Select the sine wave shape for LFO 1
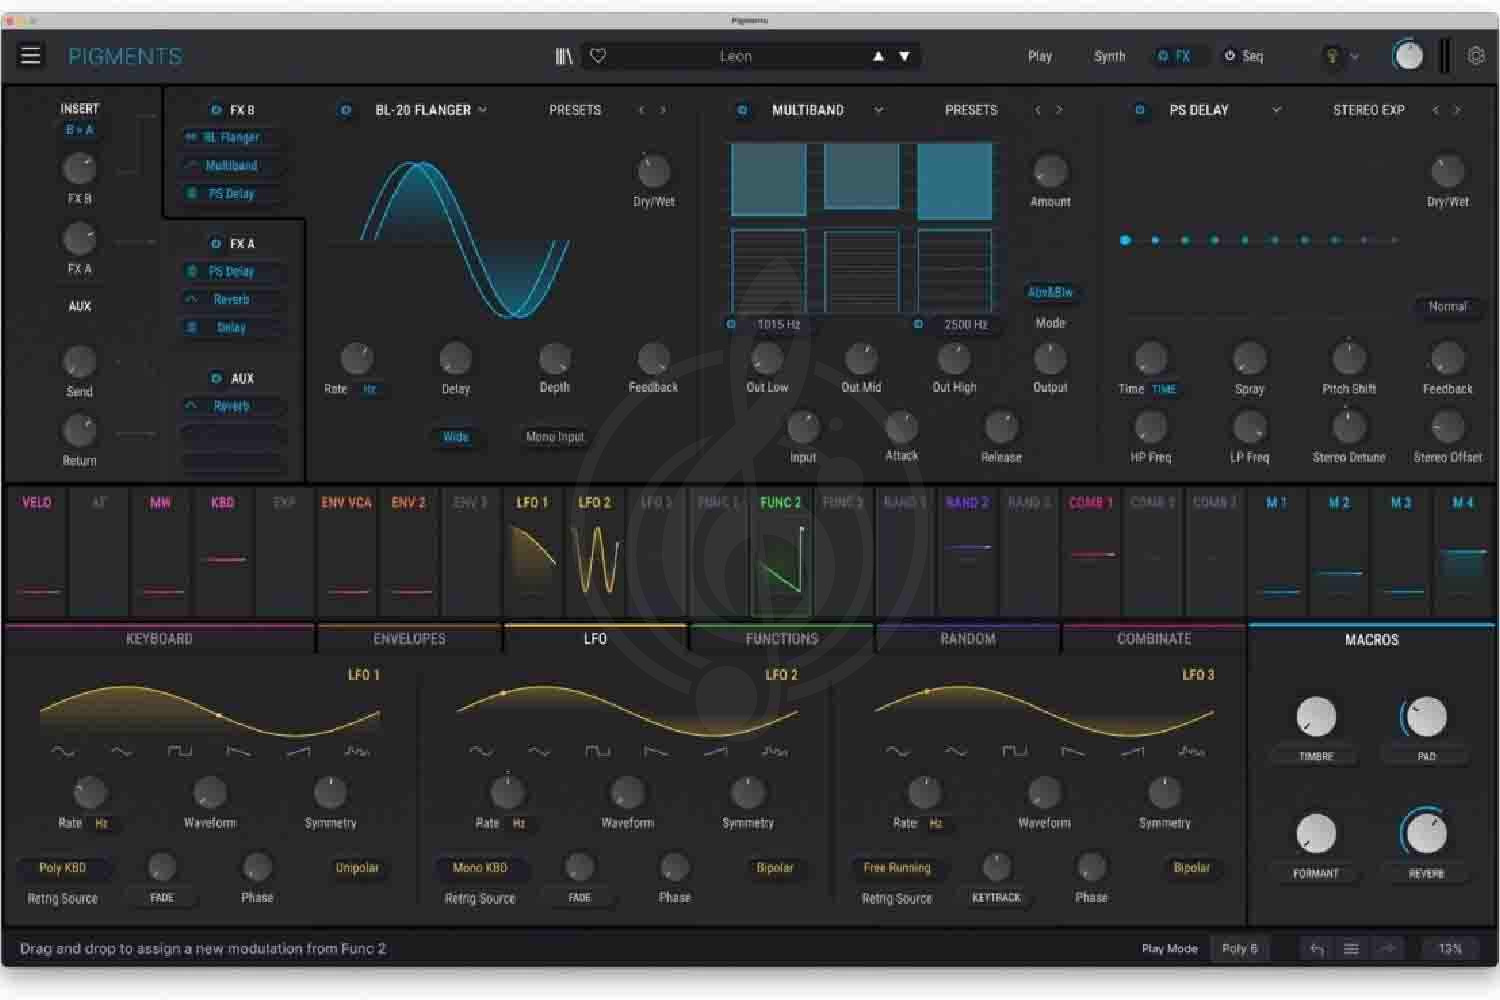 click(x=63, y=751)
